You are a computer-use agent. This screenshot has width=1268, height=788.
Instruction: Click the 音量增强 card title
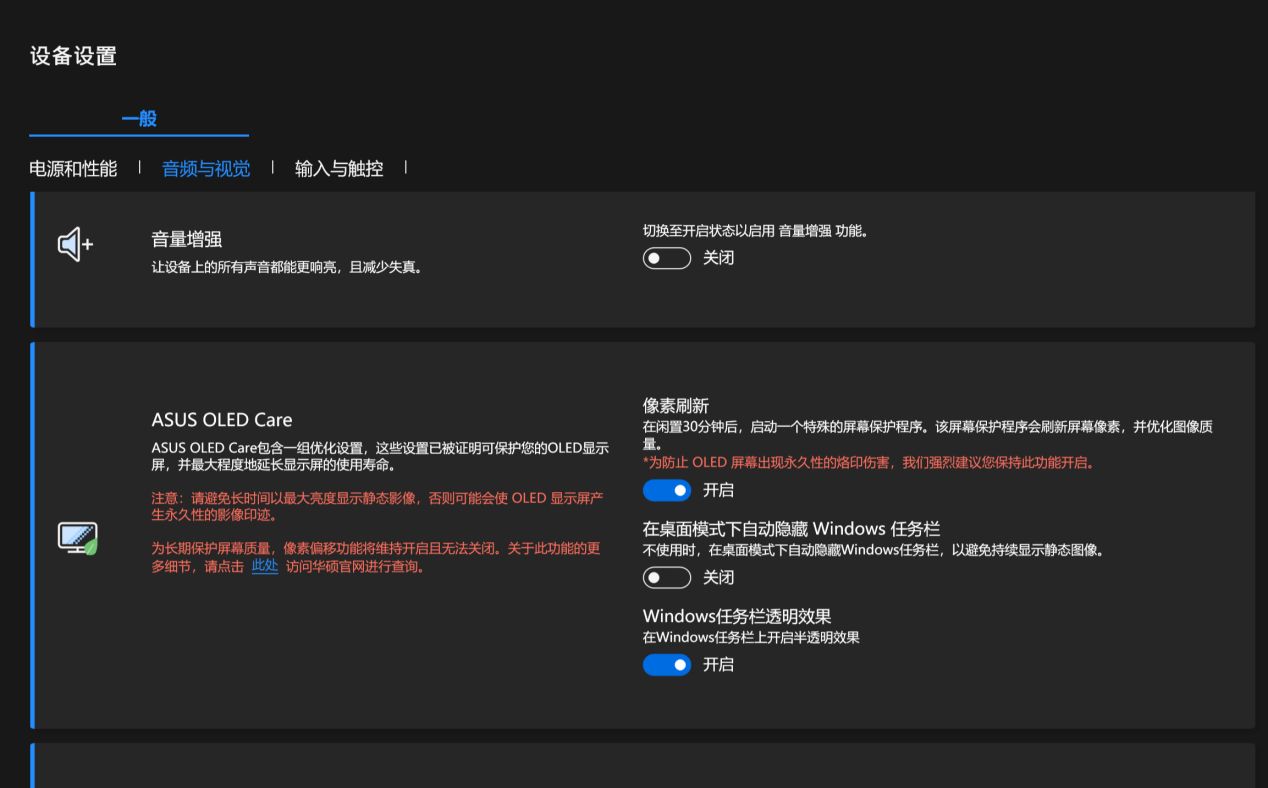[x=186, y=239]
